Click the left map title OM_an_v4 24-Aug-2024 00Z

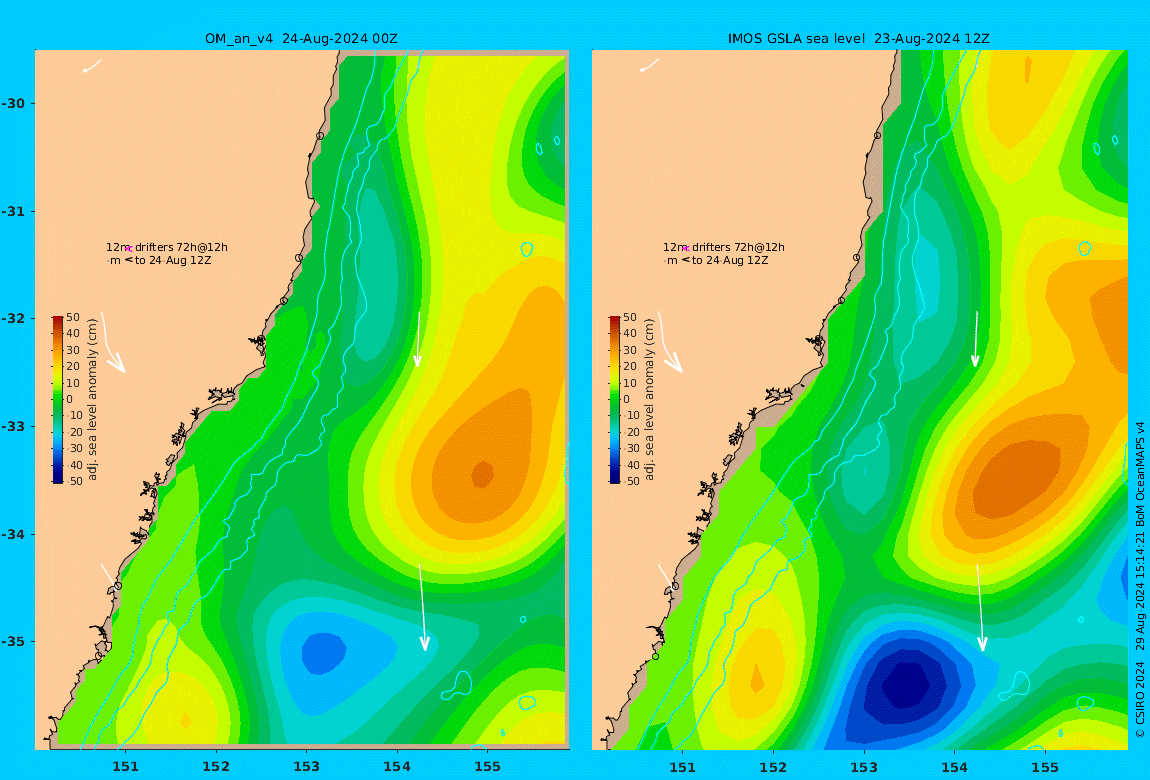[x=301, y=39]
